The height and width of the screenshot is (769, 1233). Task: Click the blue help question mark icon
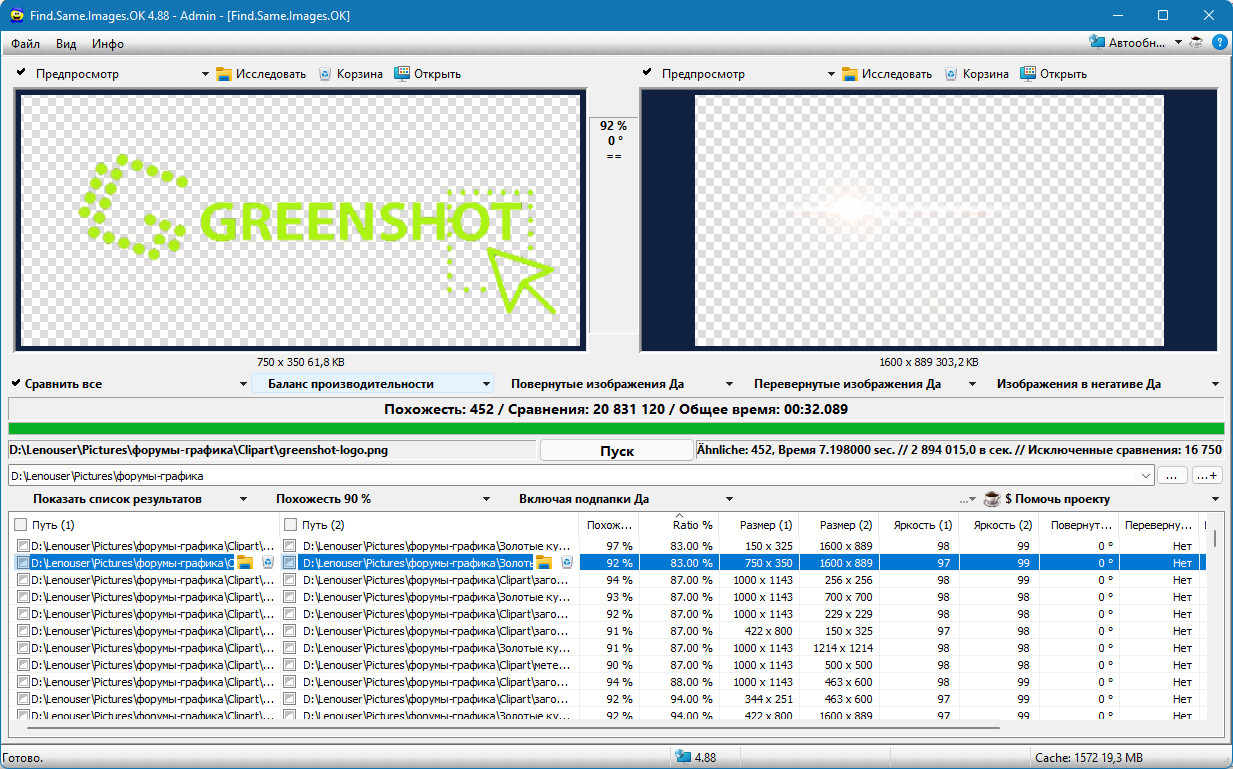coord(1219,43)
